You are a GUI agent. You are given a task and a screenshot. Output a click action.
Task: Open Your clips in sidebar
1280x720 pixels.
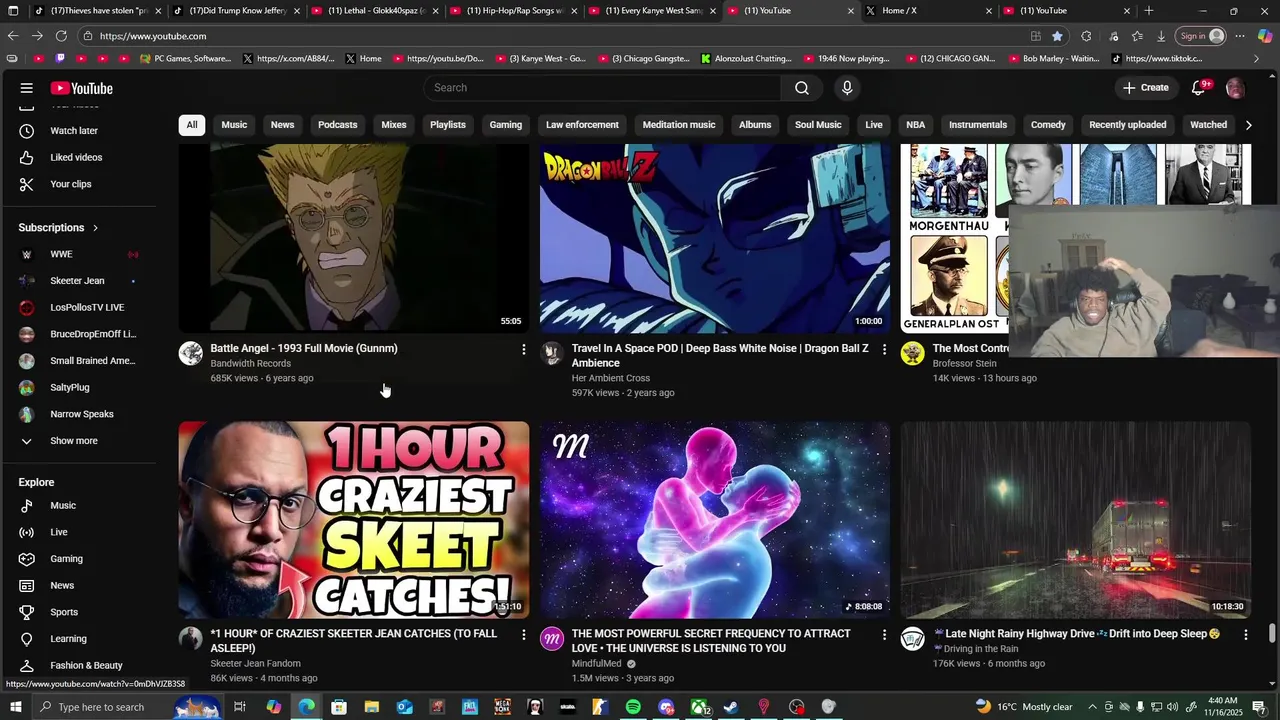(70, 184)
